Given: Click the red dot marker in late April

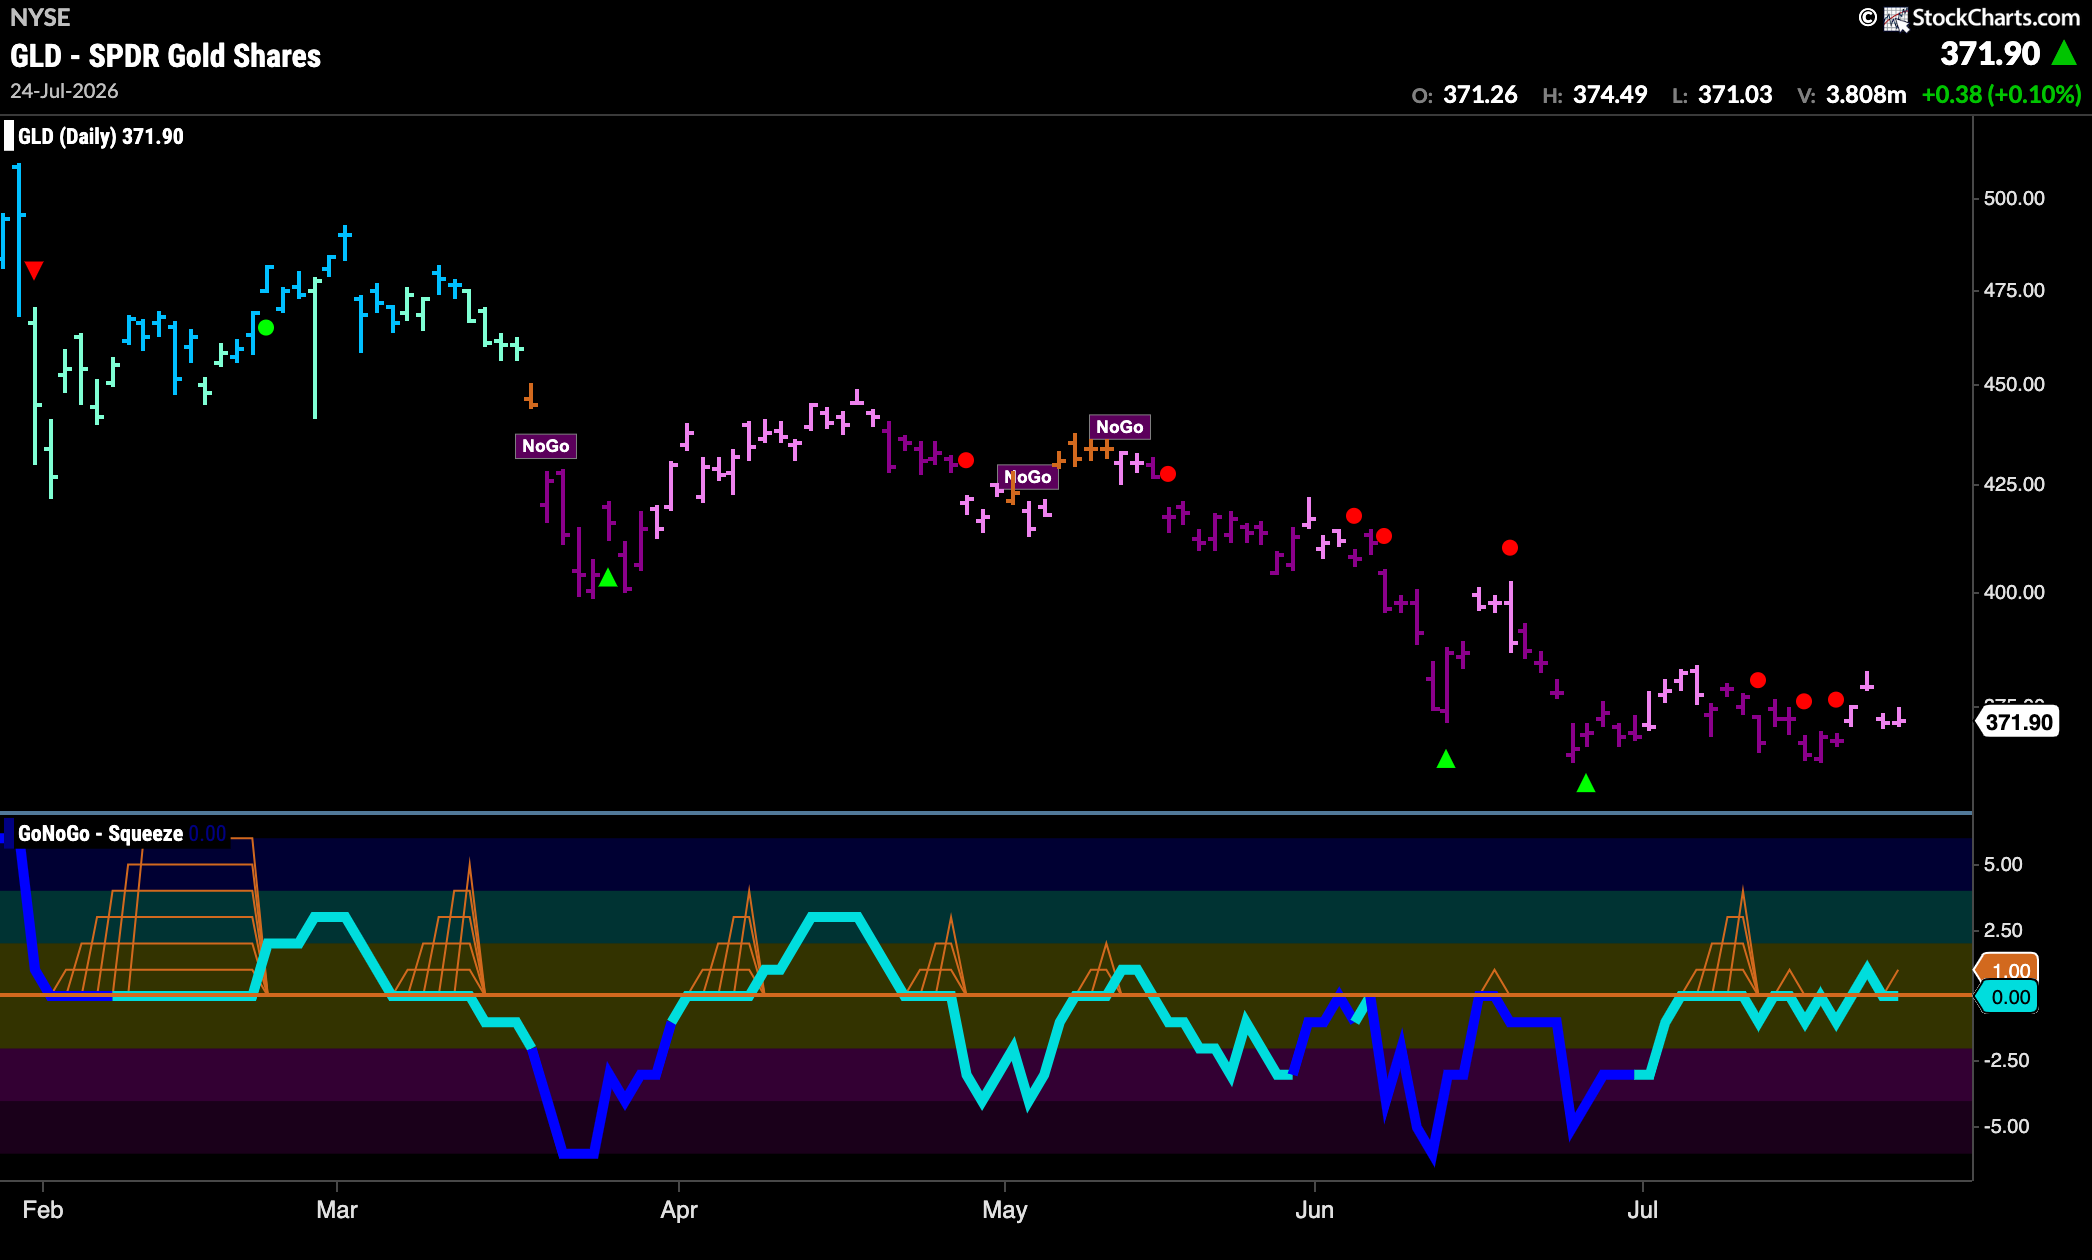Looking at the screenshot, I should [x=966, y=460].
